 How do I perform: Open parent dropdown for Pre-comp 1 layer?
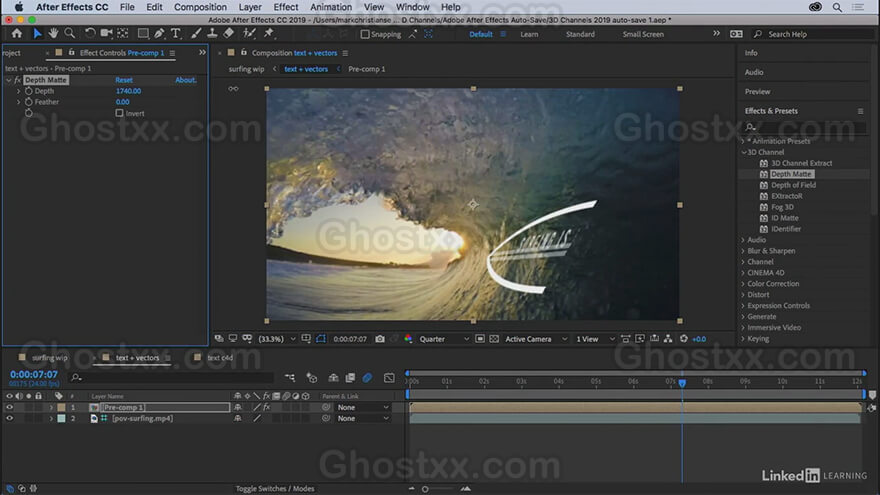tap(363, 407)
